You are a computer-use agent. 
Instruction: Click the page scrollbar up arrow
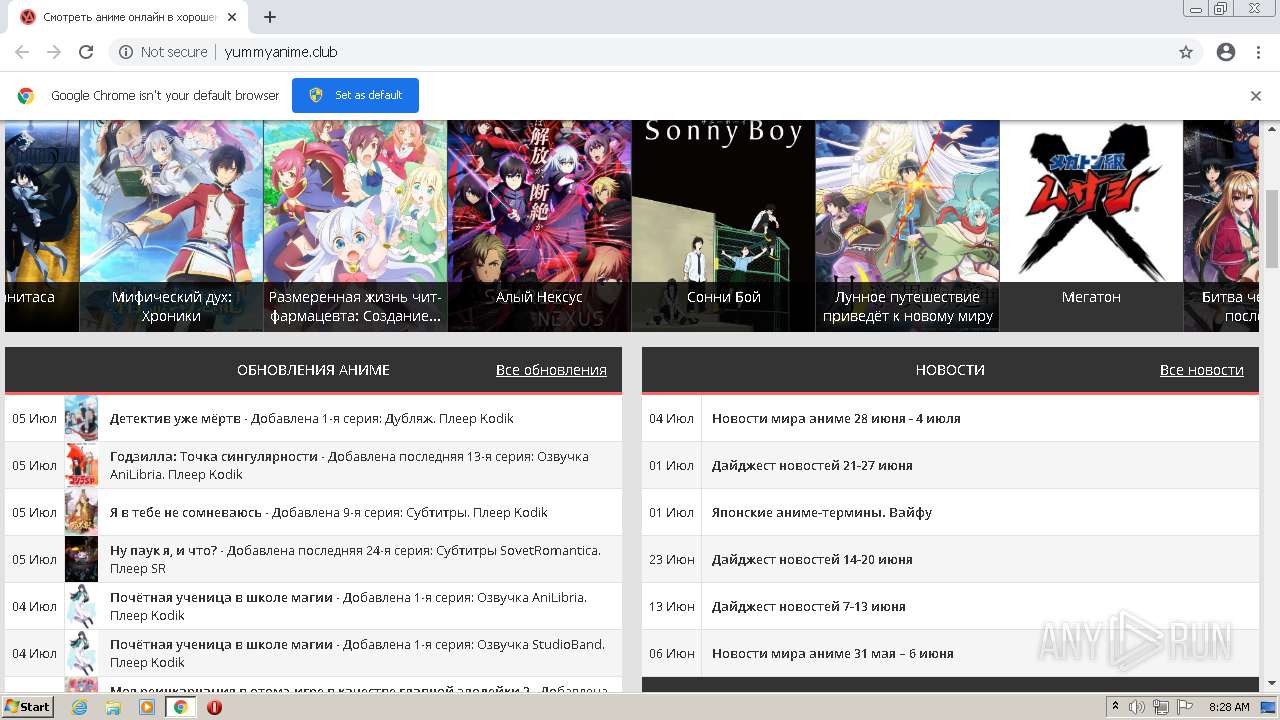coord(1272,127)
